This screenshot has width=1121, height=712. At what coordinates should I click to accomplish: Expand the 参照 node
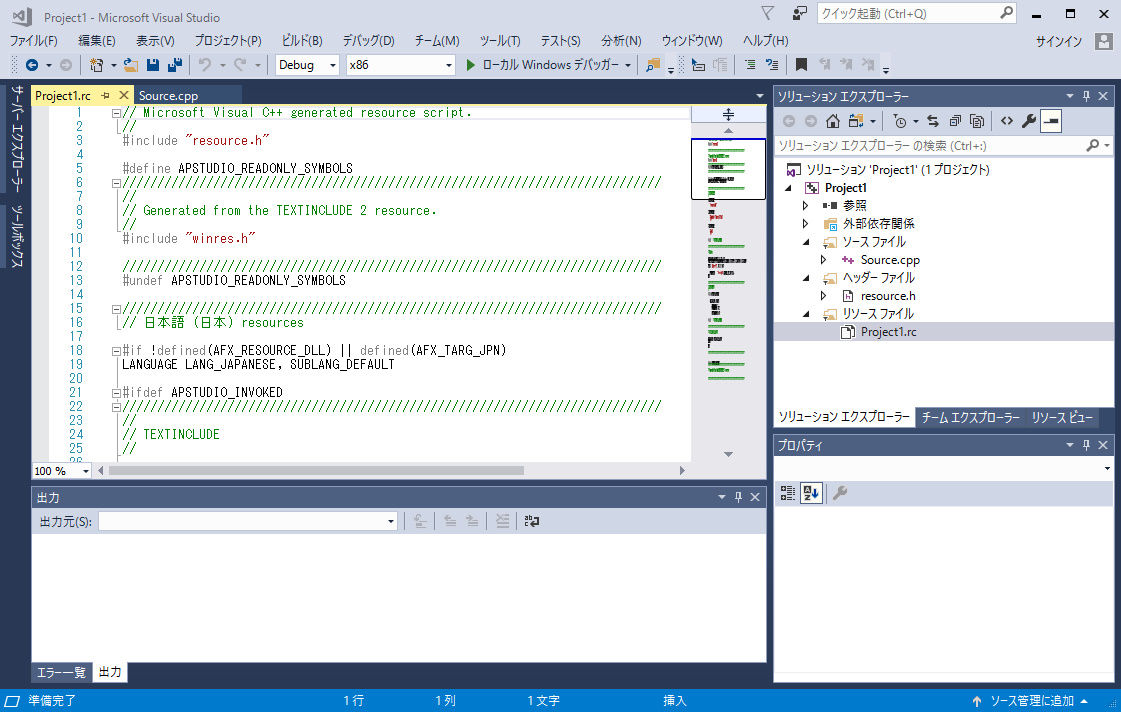click(x=806, y=206)
